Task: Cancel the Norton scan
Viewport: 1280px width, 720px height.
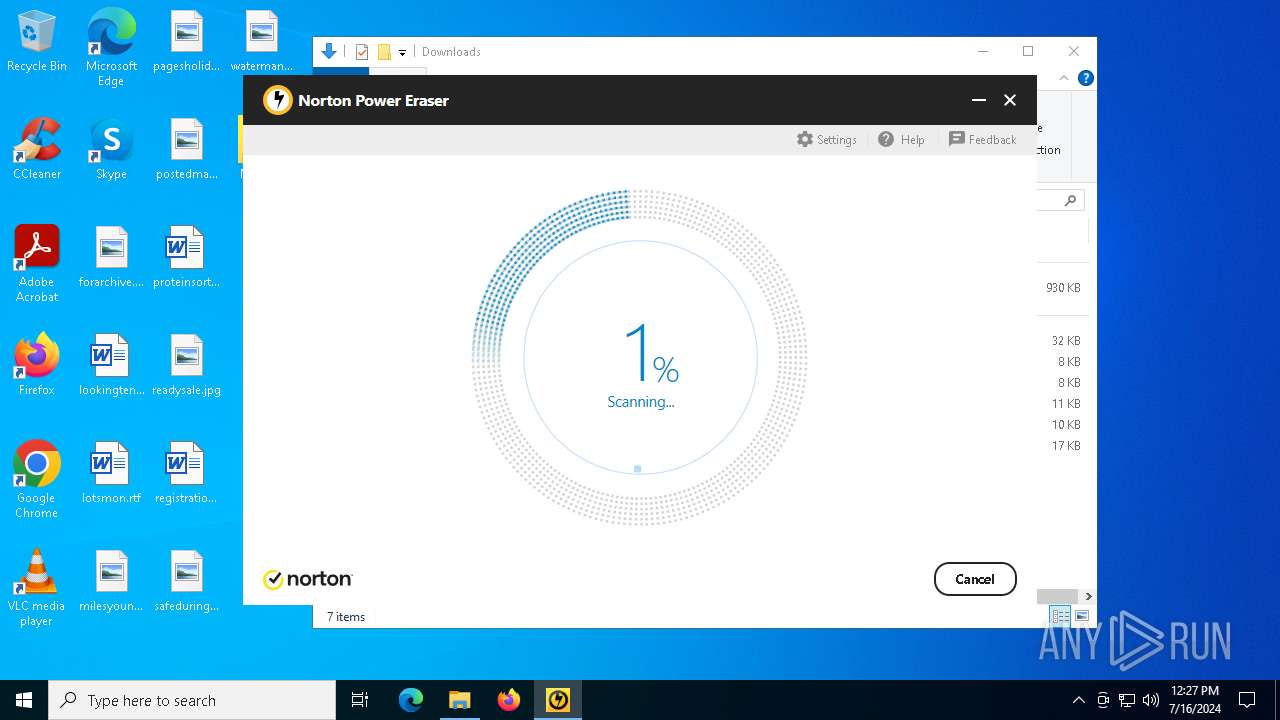Action: [x=975, y=579]
